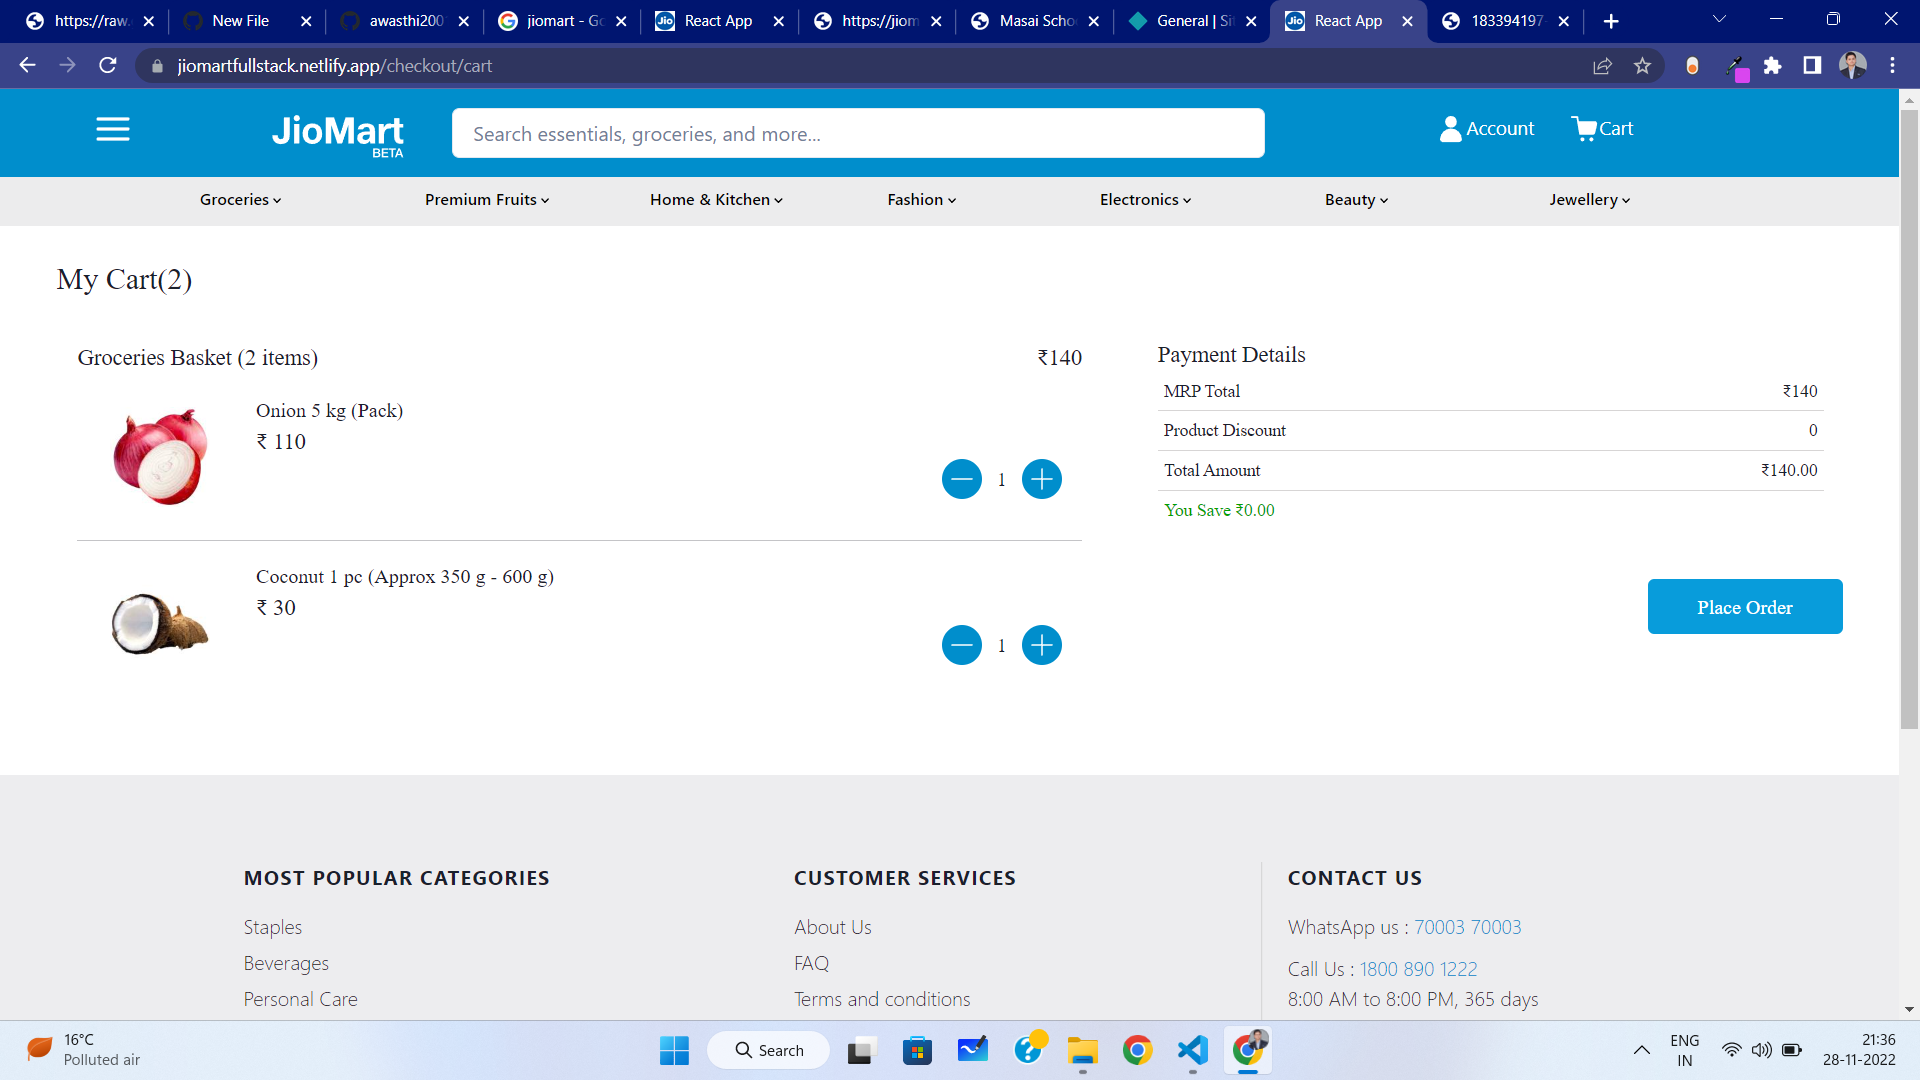Open the Chrome profile avatar
The image size is (1920, 1080).
click(1853, 65)
